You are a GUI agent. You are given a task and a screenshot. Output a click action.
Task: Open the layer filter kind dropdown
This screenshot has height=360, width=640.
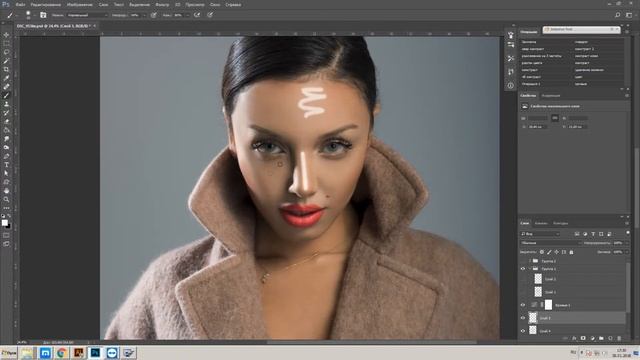click(x=540, y=234)
